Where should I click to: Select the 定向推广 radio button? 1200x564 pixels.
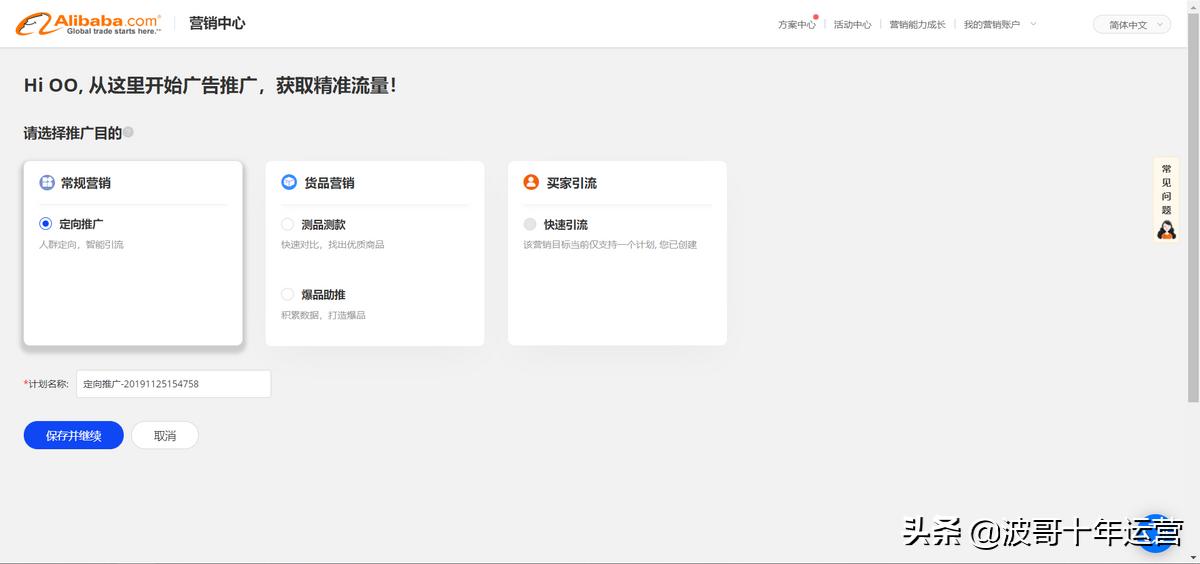pos(46,224)
